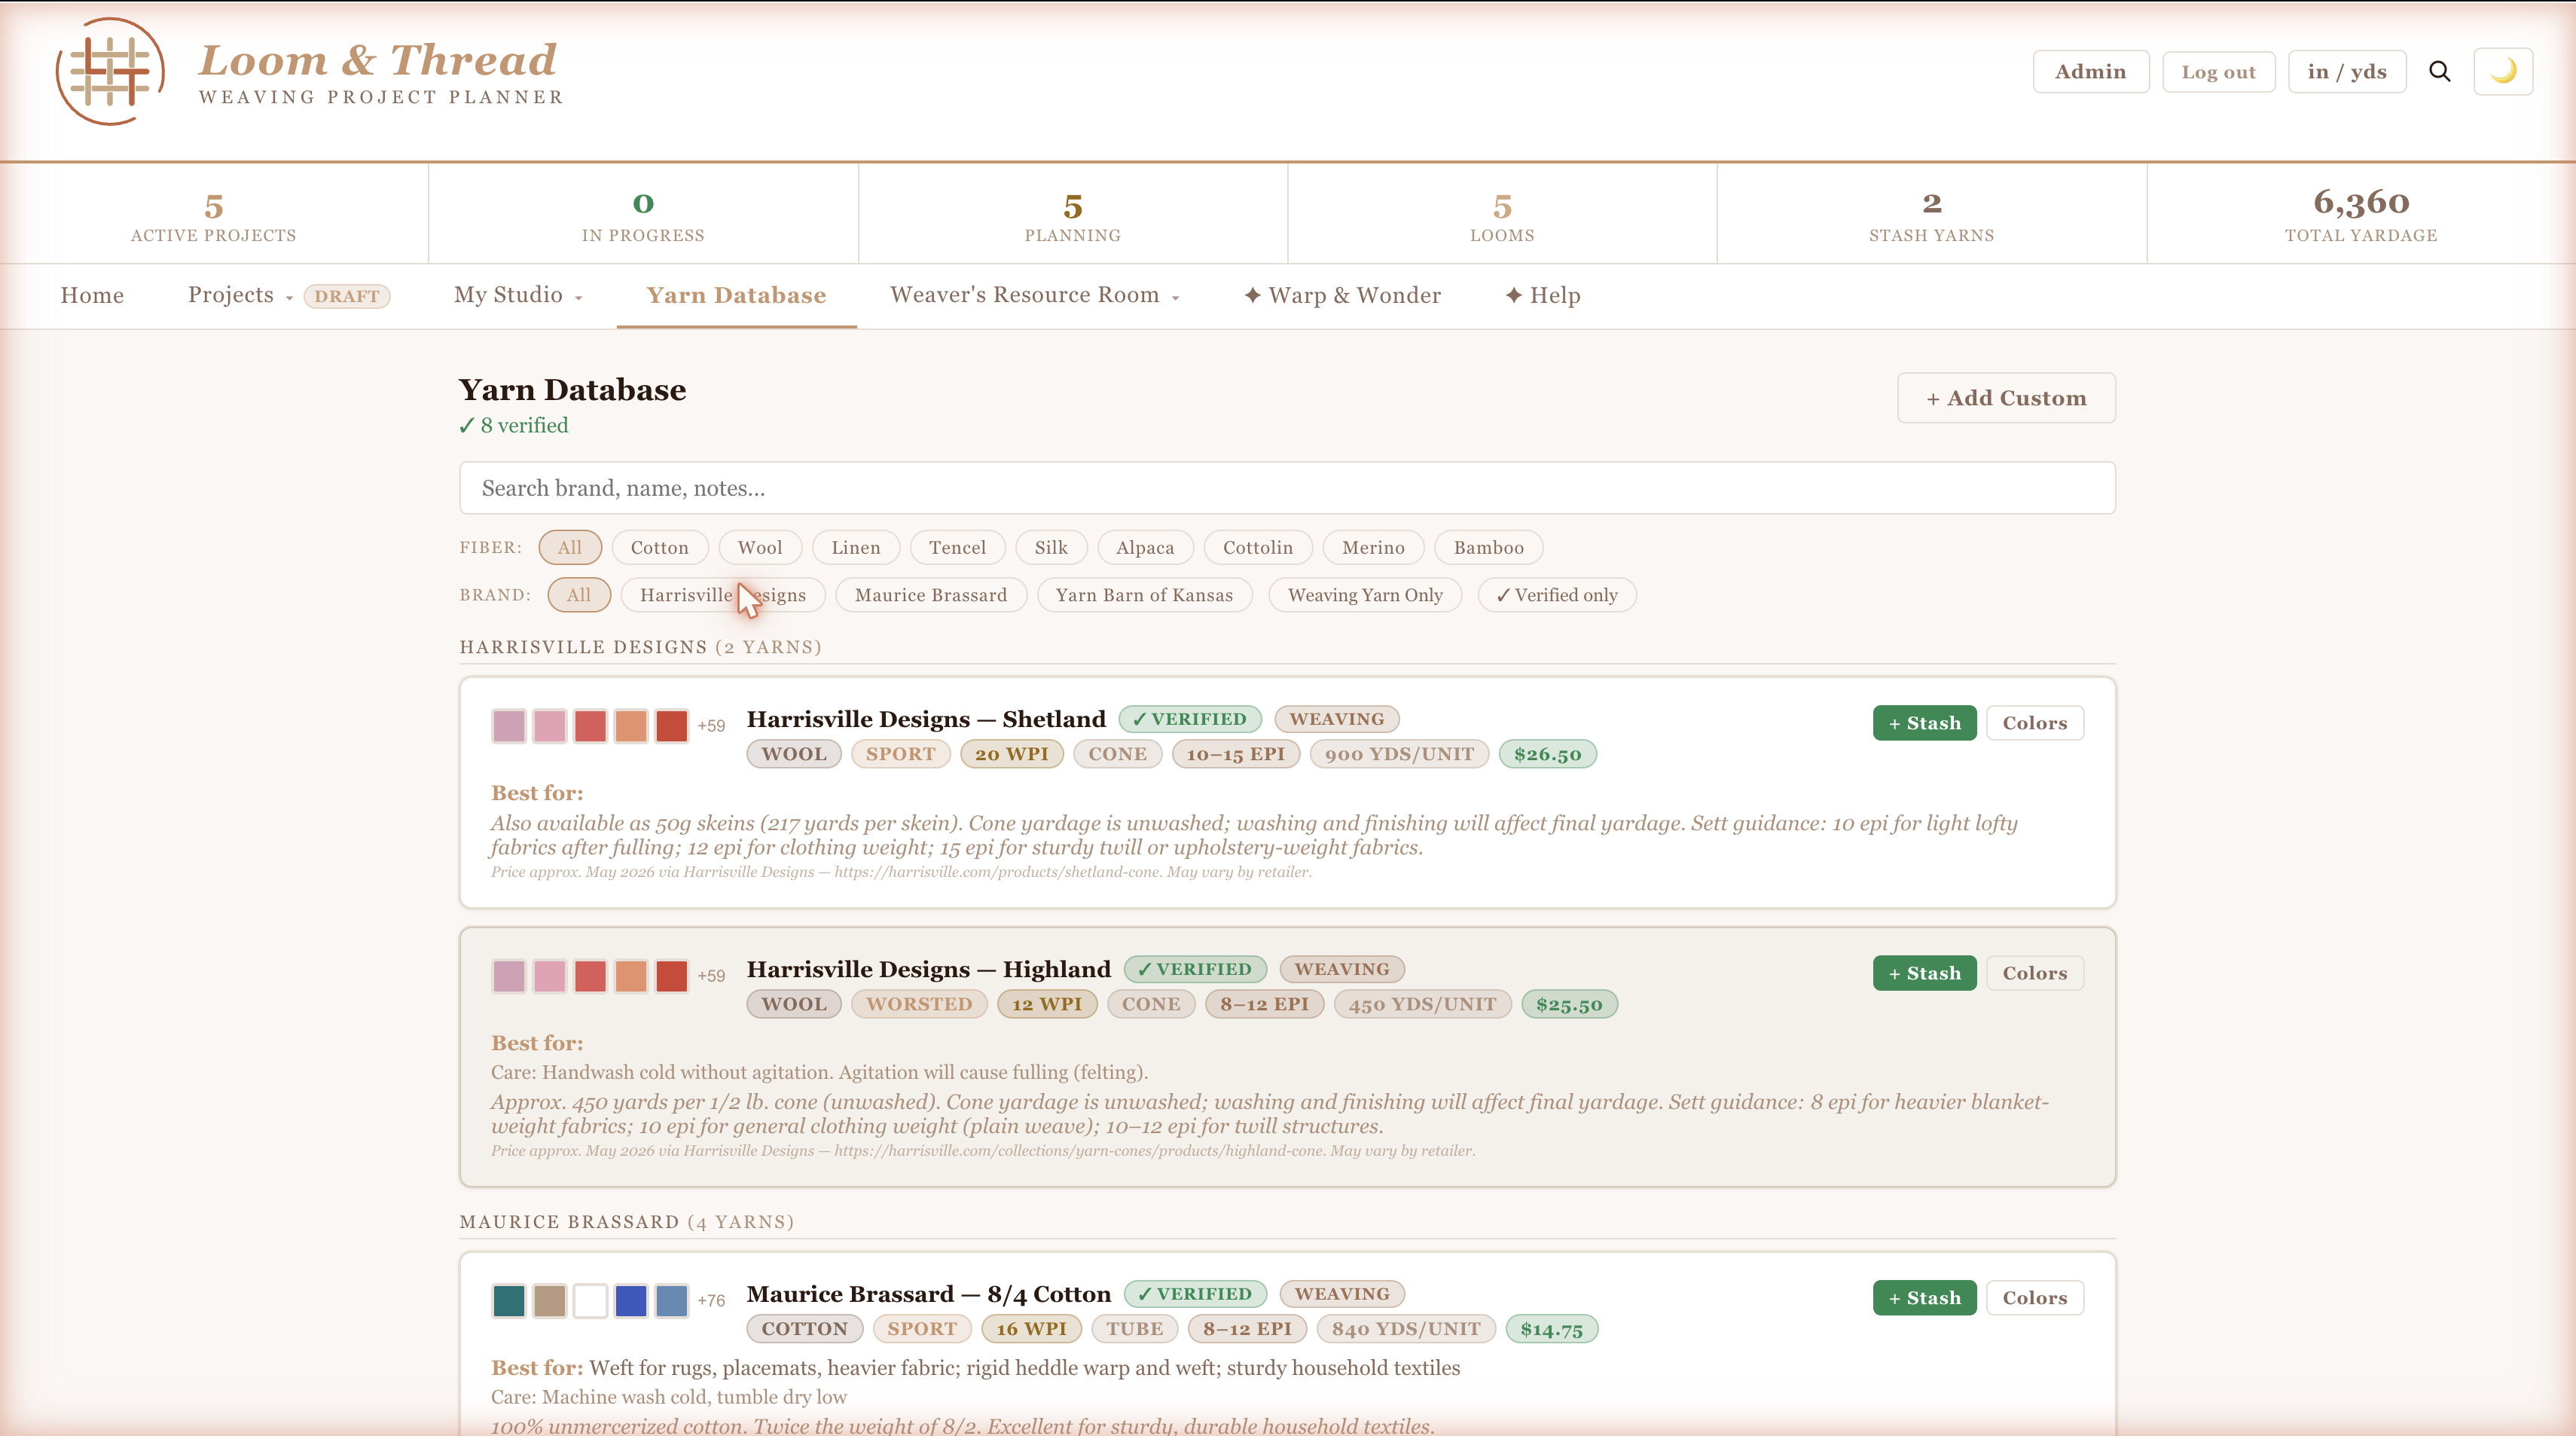Expand Weaver's Resource Room menu

click(1035, 295)
